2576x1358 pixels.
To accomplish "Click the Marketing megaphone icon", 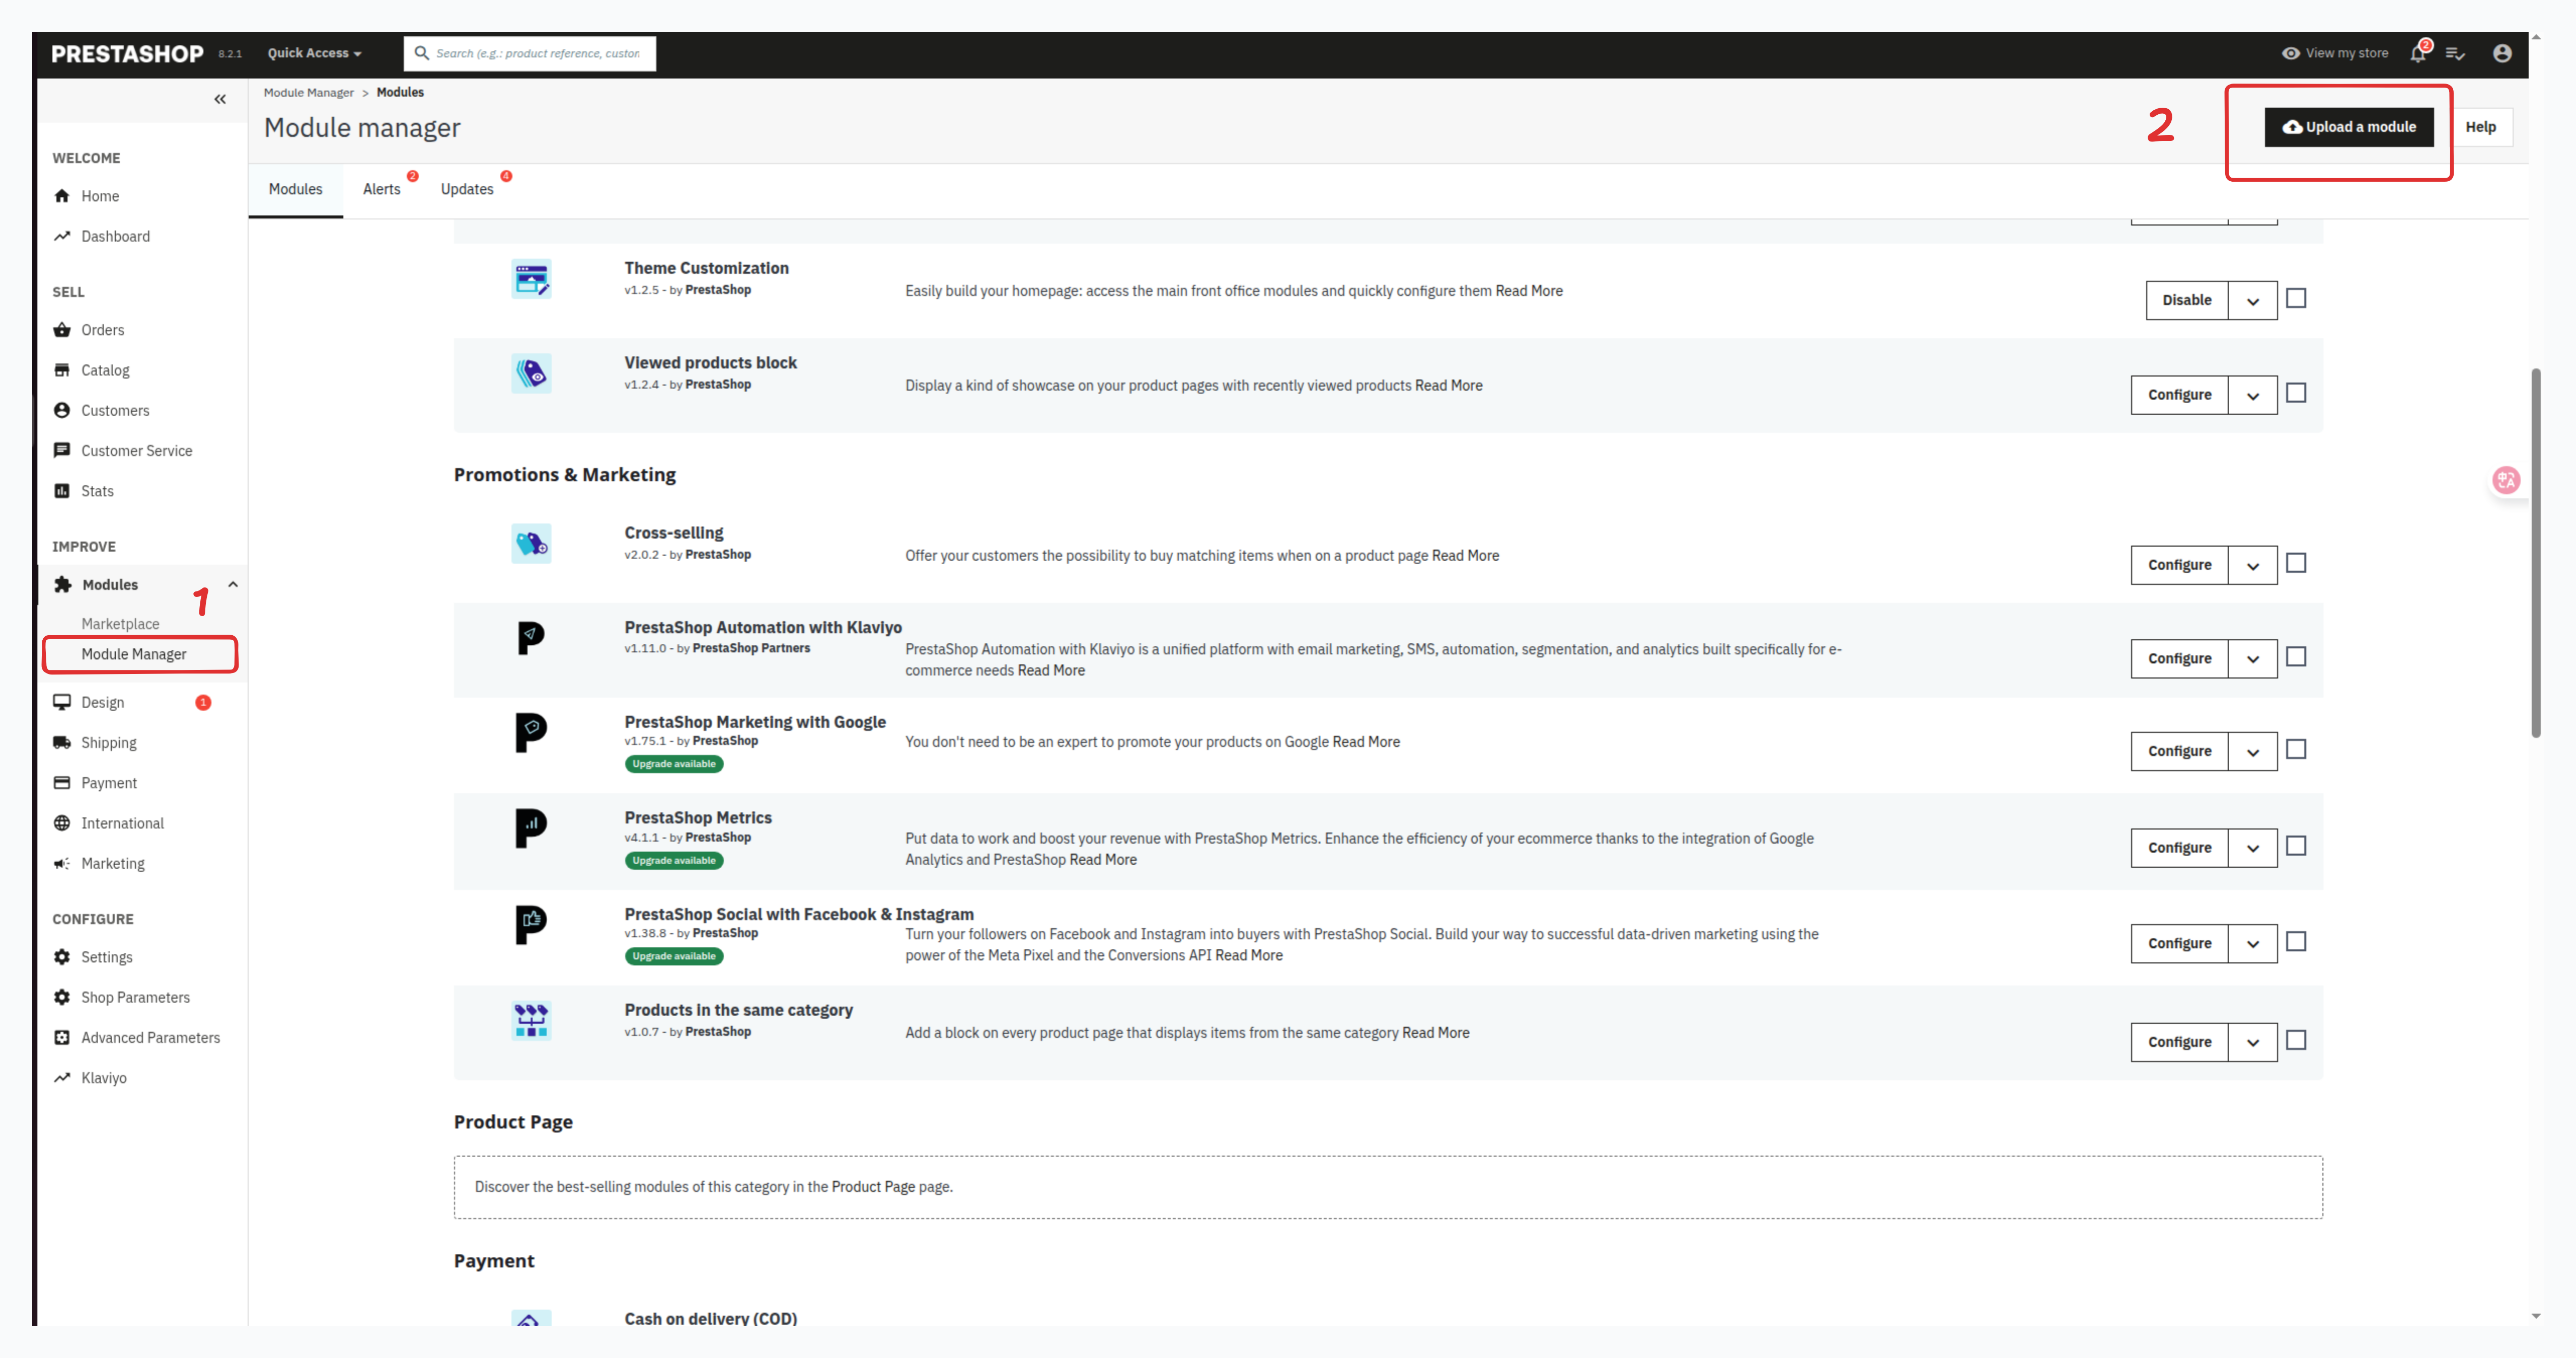I will [x=62, y=863].
